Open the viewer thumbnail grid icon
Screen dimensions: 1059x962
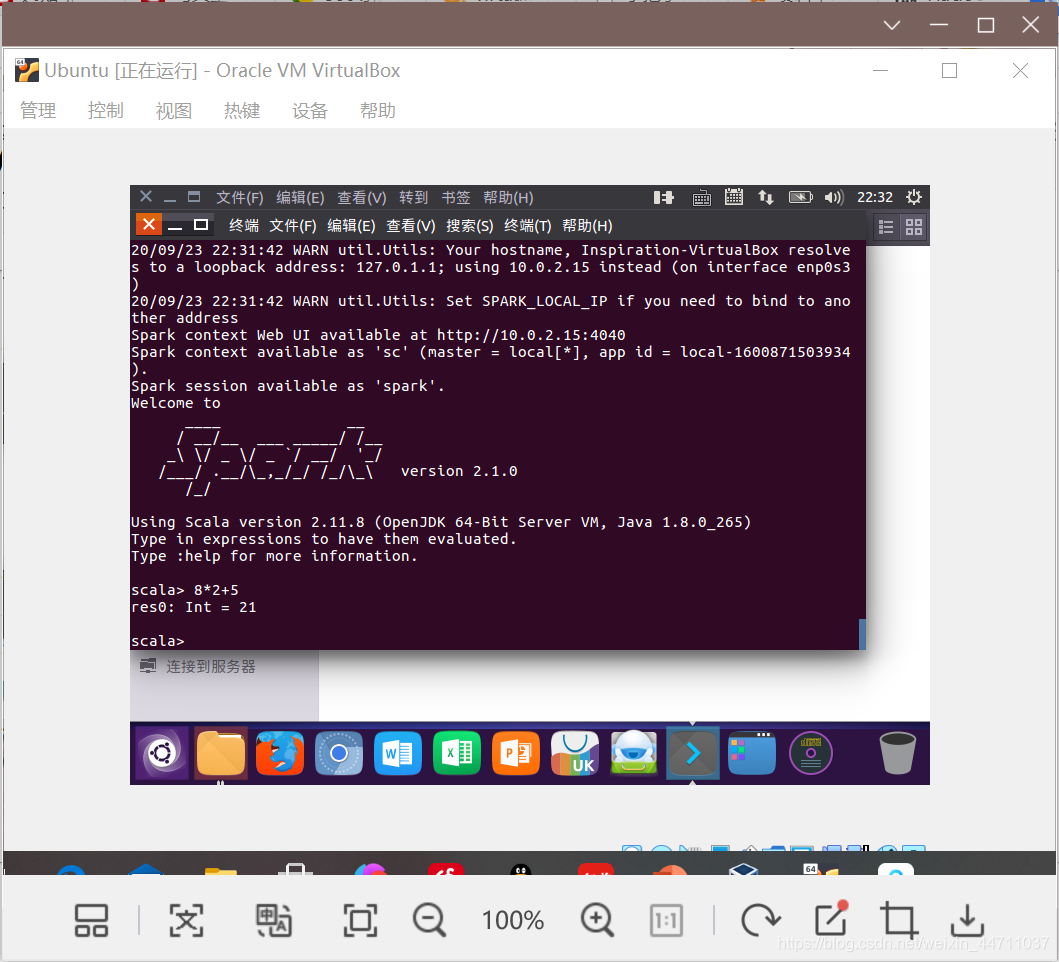point(91,920)
